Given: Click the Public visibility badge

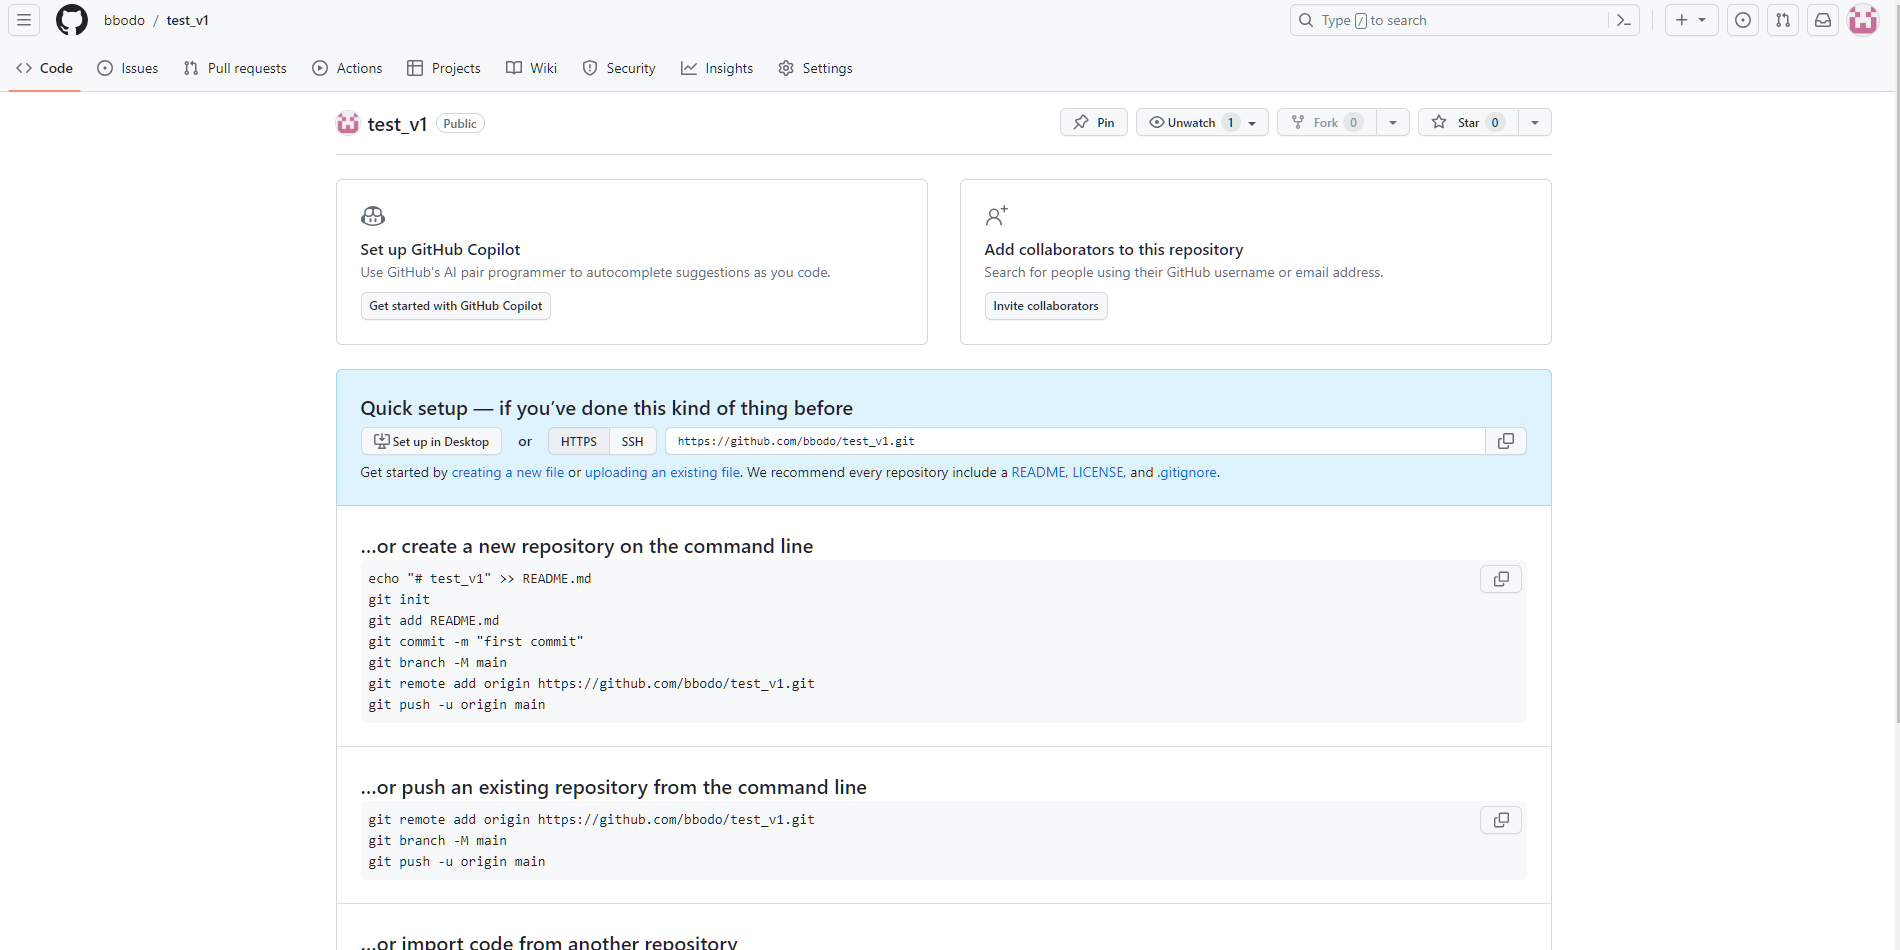Looking at the screenshot, I should [460, 123].
